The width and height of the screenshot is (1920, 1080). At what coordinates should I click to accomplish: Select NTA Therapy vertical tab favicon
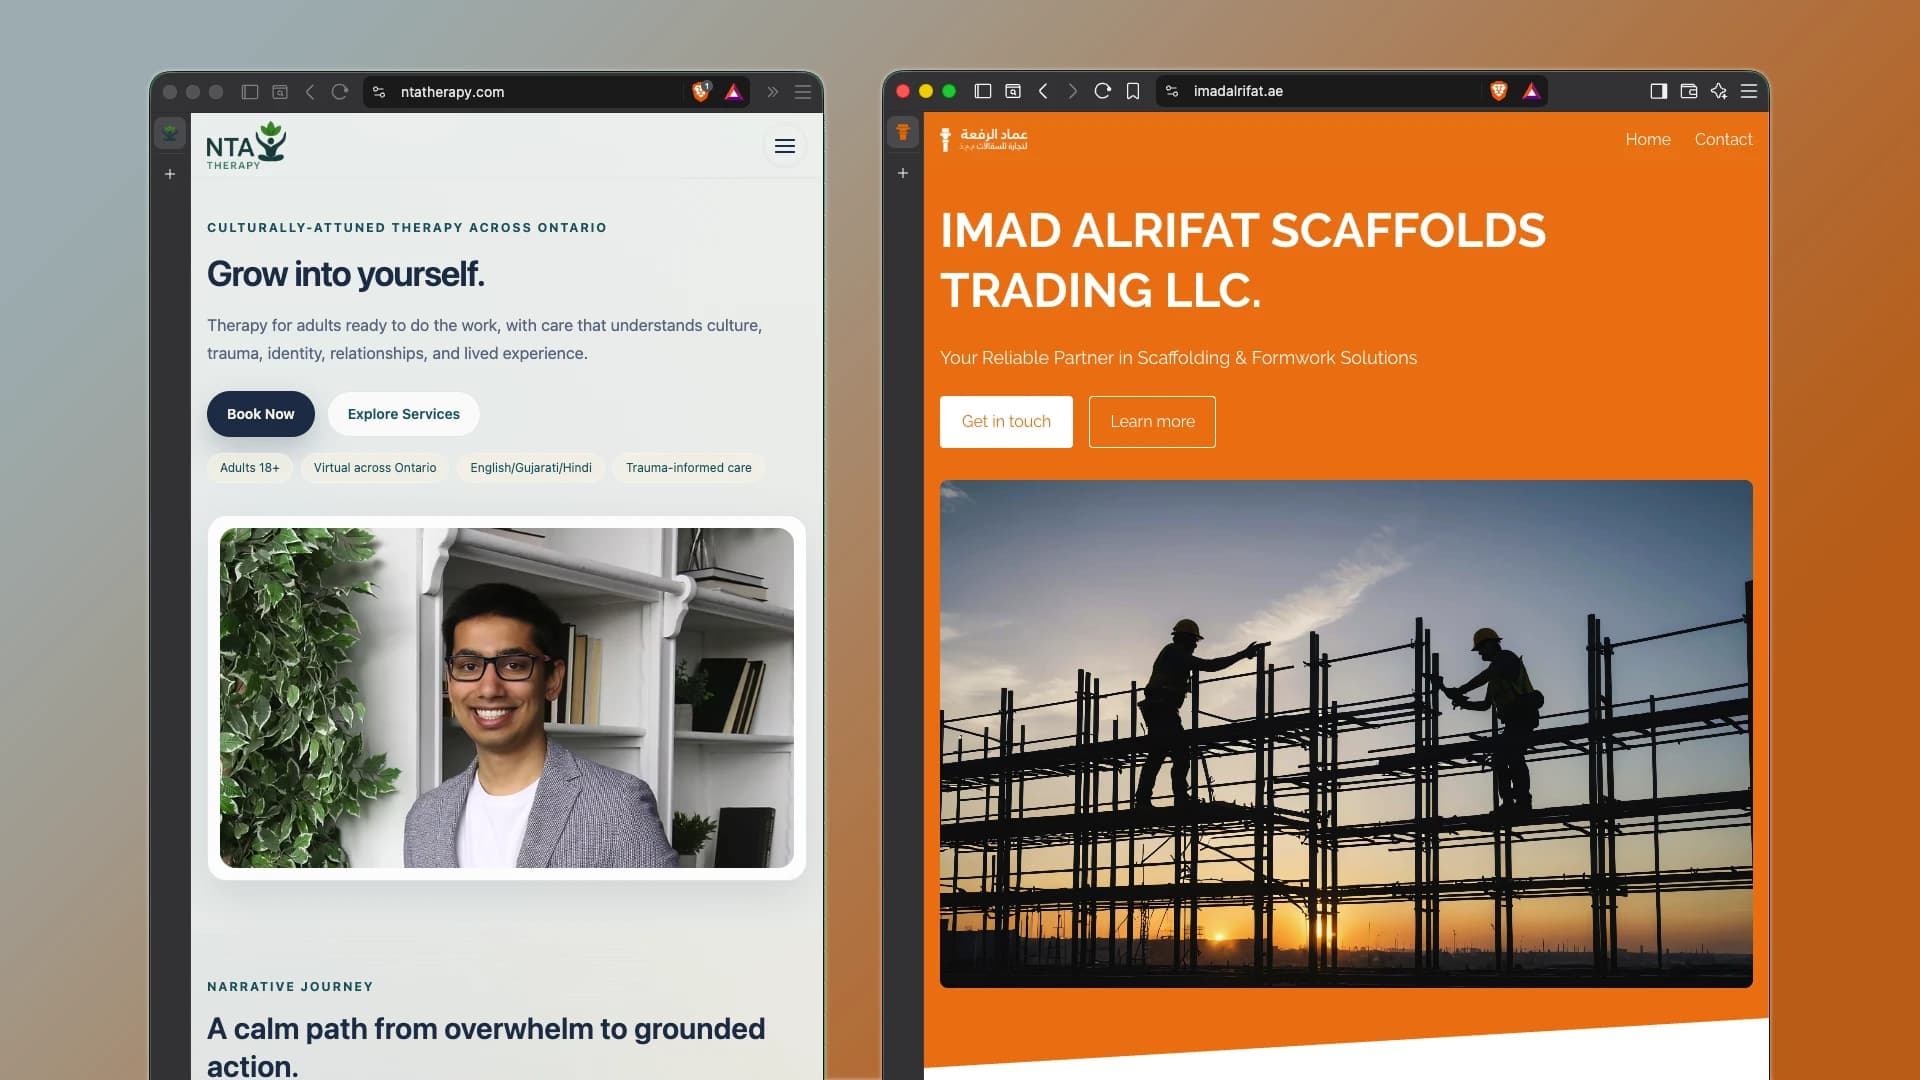[x=170, y=132]
